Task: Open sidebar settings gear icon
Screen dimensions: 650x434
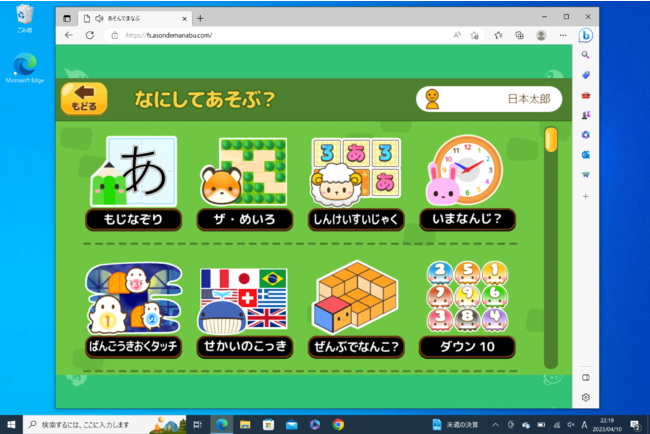Action: point(585,398)
